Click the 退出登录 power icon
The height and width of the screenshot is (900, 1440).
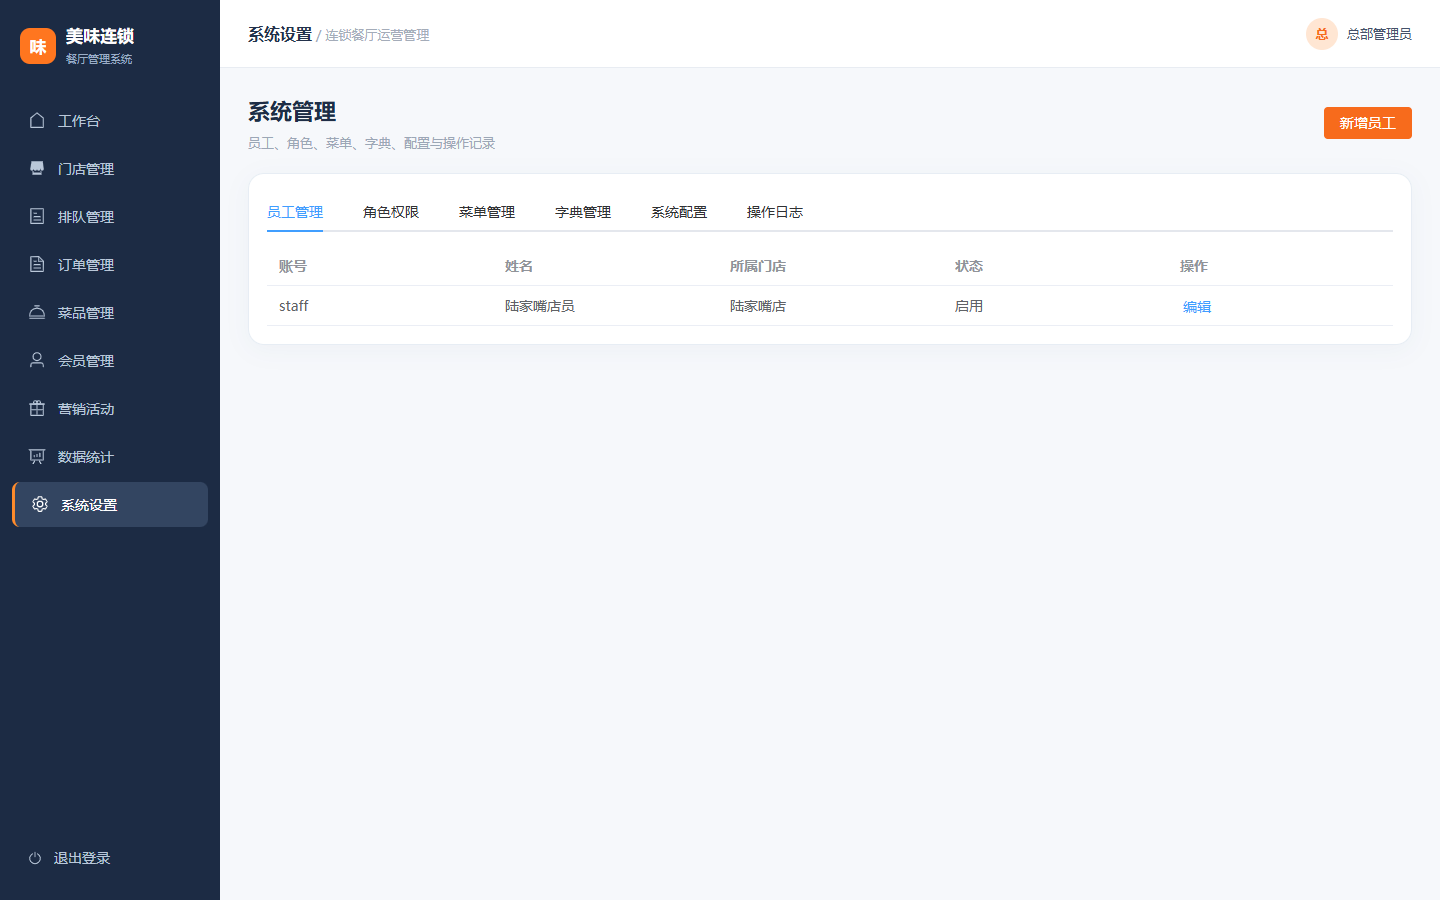(x=35, y=858)
